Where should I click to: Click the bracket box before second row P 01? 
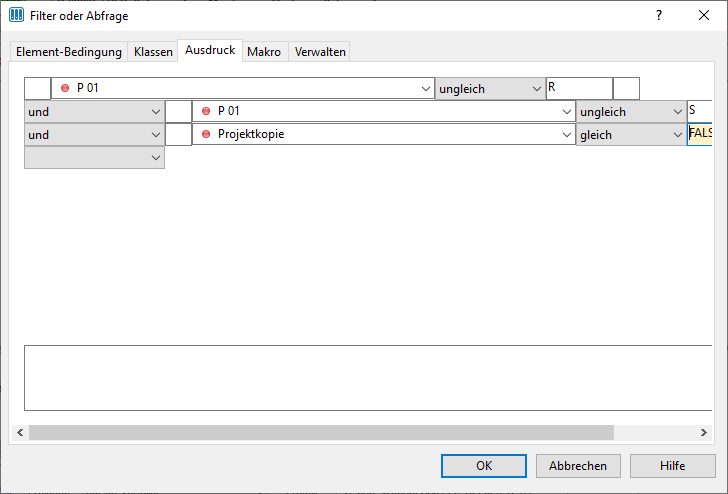click(179, 111)
